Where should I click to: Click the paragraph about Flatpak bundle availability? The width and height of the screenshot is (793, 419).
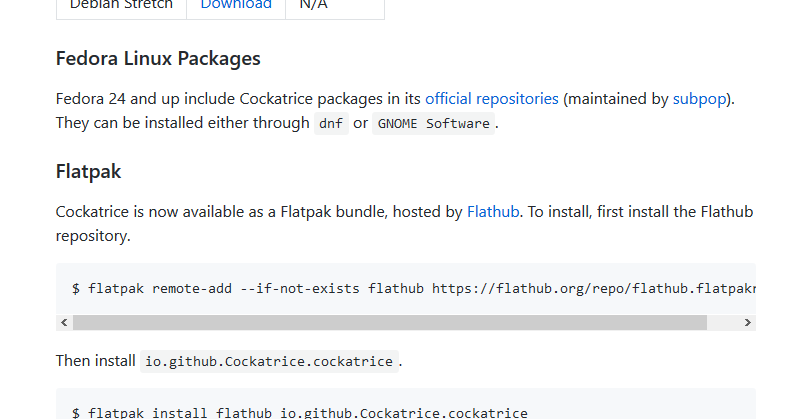[x=405, y=224]
